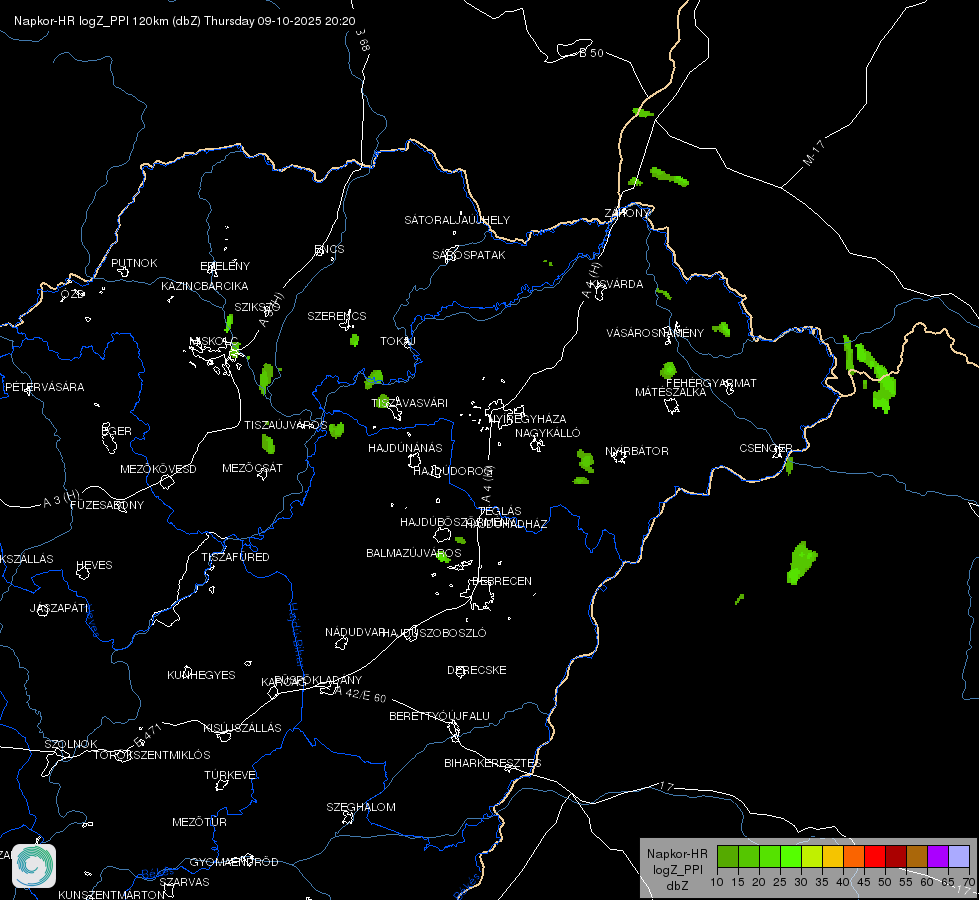Click the green radar echo near Nyírbátor
This screenshot has height=900, width=979.
[x=585, y=461]
